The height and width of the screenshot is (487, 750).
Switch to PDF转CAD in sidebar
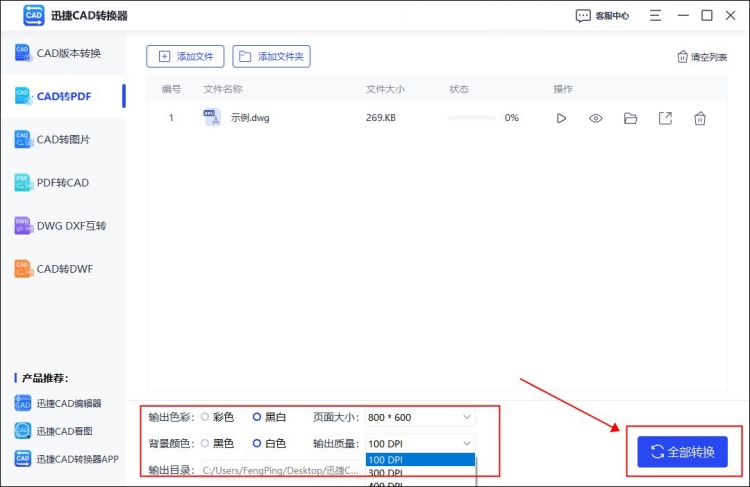[63, 182]
